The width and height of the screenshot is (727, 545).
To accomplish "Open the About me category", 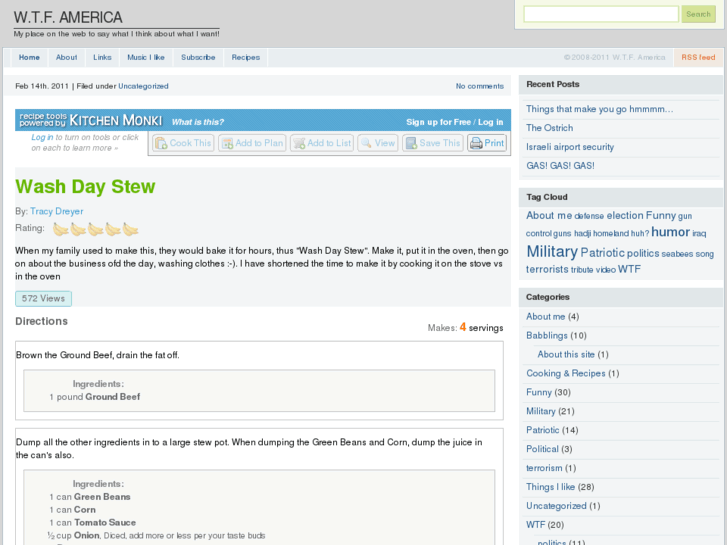I will point(545,317).
